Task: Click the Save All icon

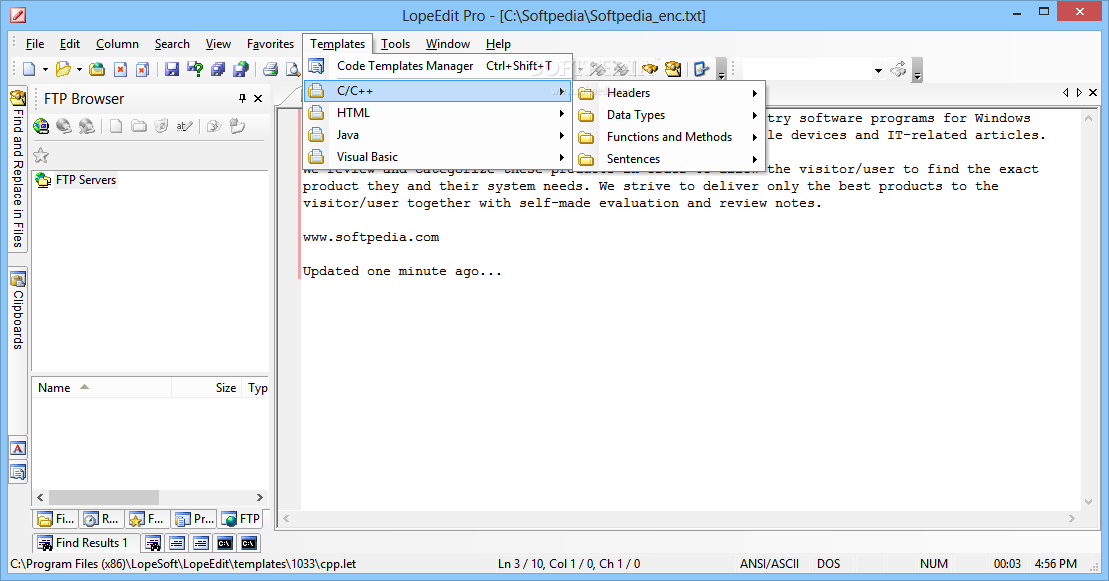Action: [218, 69]
